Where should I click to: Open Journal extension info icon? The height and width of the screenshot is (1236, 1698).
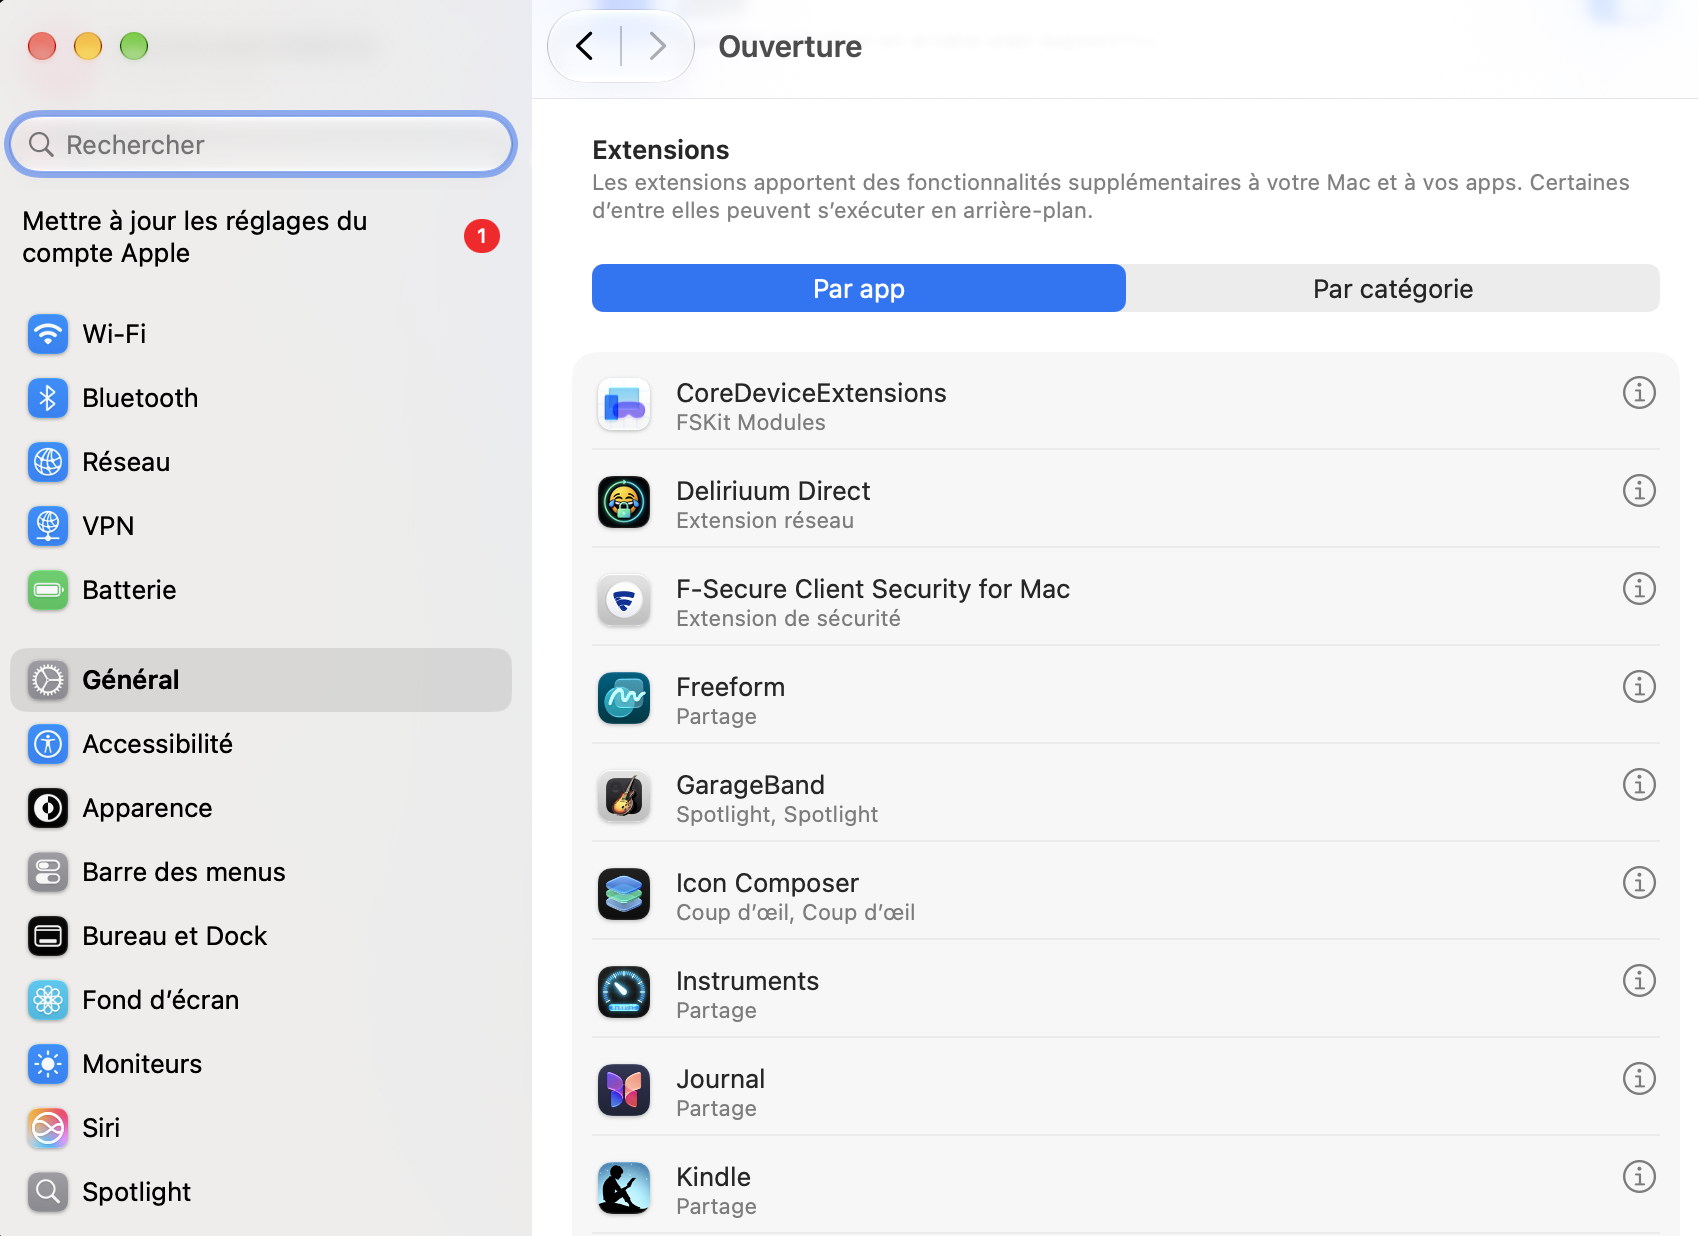tap(1638, 1079)
